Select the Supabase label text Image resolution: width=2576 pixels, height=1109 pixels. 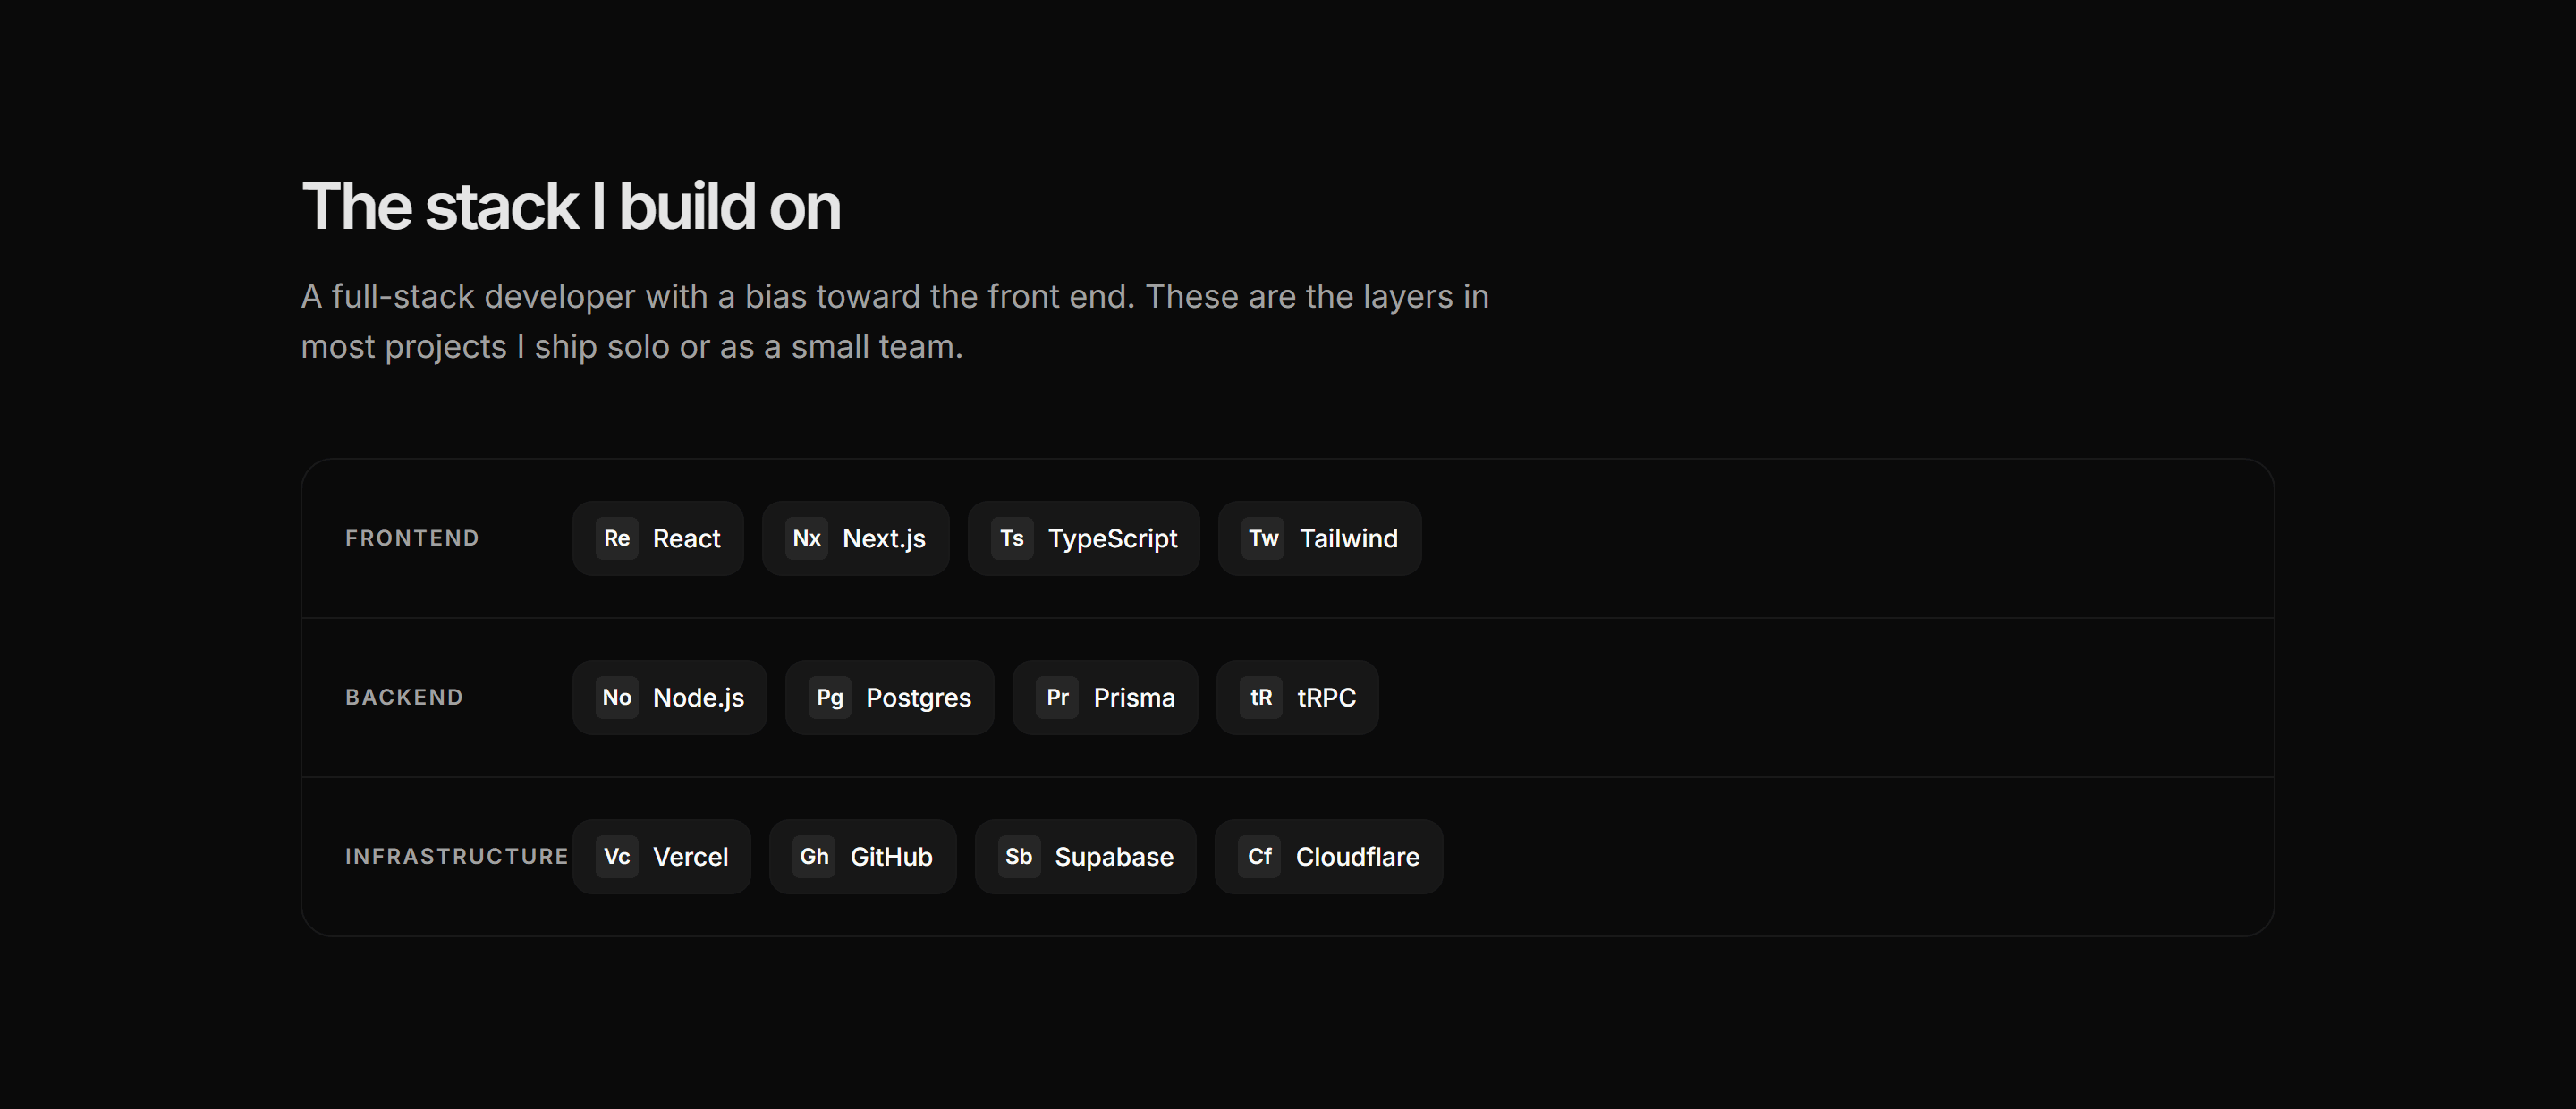1115,858
